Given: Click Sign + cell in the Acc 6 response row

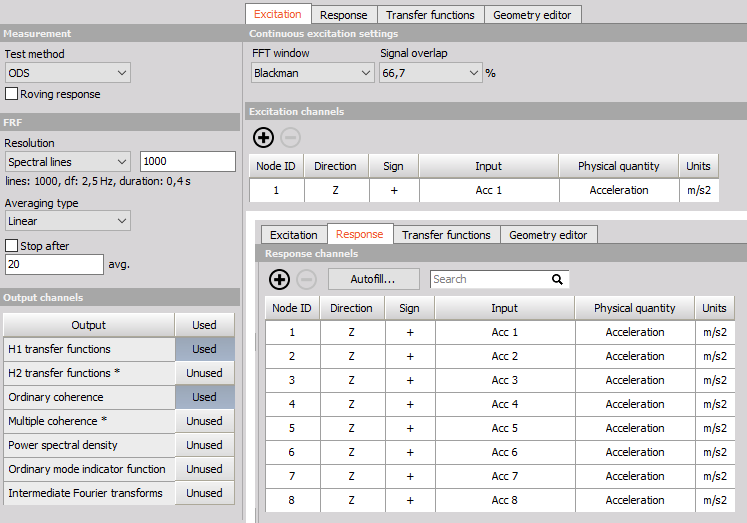Looking at the screenshot, I should [x=410, y=452].
